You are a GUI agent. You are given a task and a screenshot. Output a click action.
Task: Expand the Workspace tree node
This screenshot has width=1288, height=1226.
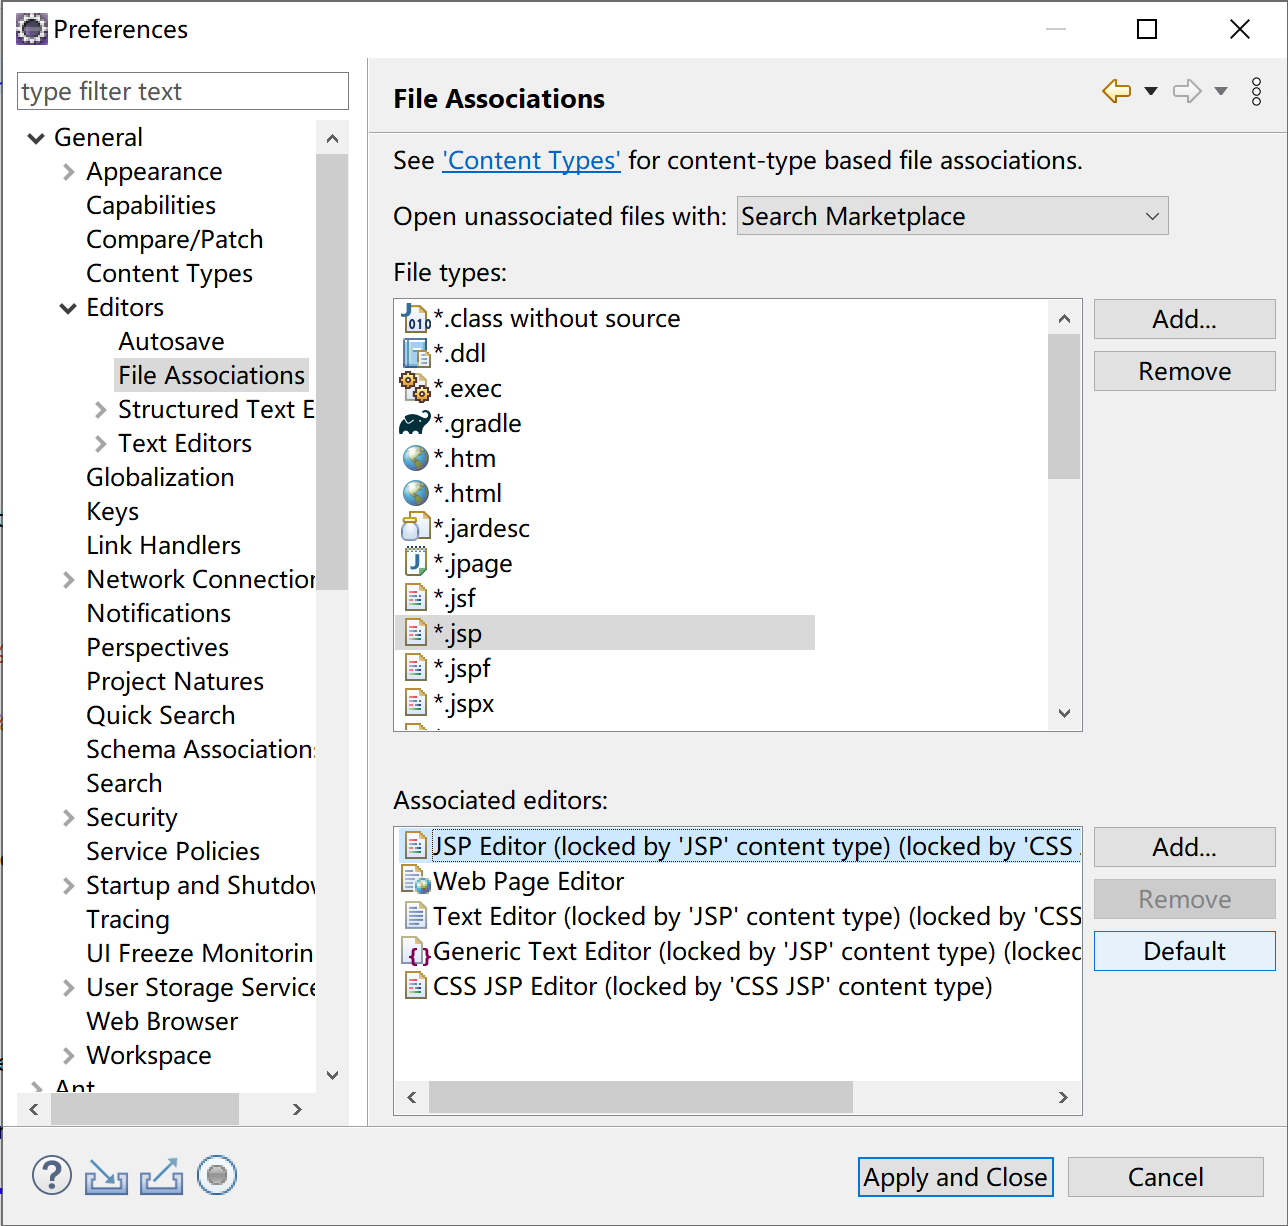click(x=68, y=1056)
